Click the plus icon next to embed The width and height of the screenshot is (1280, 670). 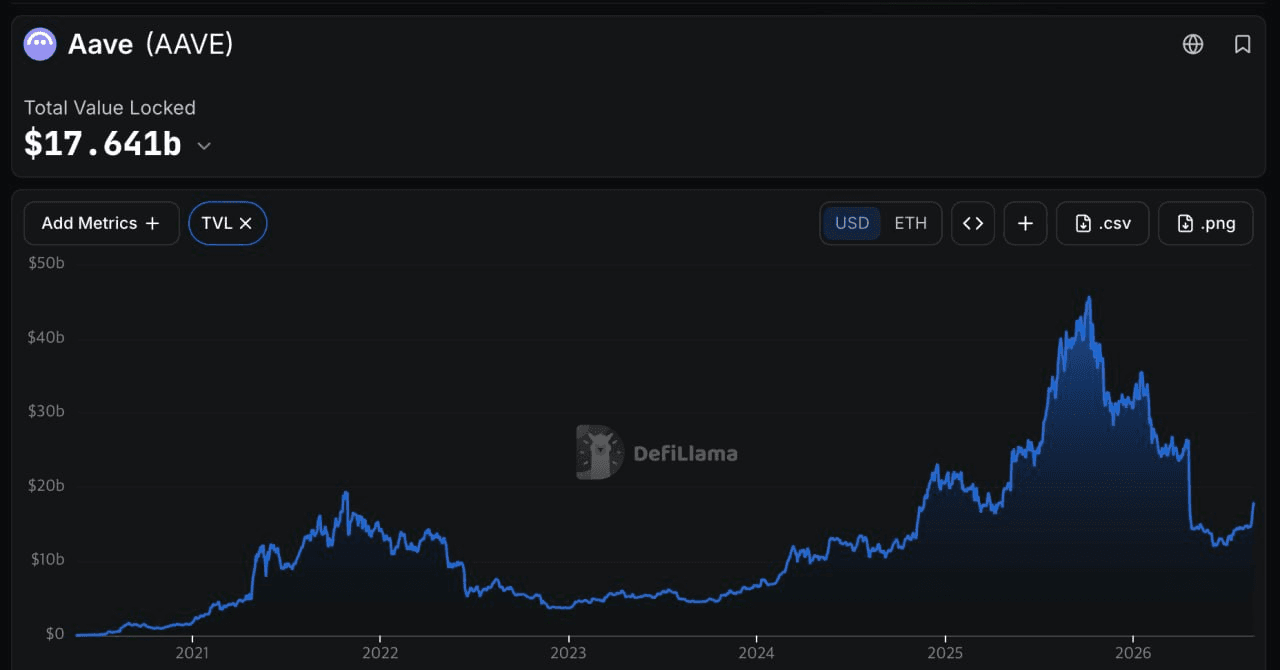(x=1025, y=223)
